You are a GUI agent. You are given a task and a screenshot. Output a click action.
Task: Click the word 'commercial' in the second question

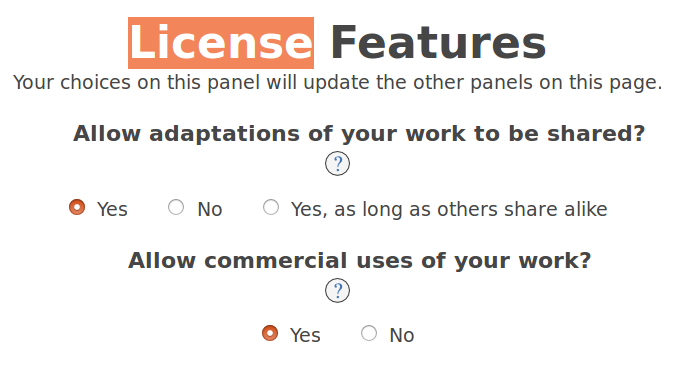275,260
